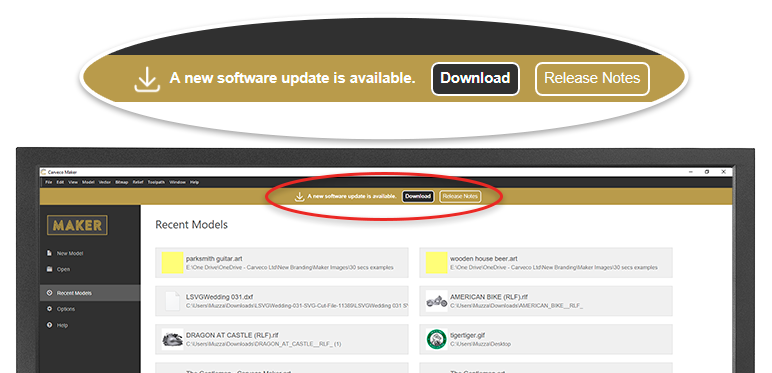Open LSVGWedding 031.dxf from recent models
This screenshot has height=373, width=772.
click(282, 301)
